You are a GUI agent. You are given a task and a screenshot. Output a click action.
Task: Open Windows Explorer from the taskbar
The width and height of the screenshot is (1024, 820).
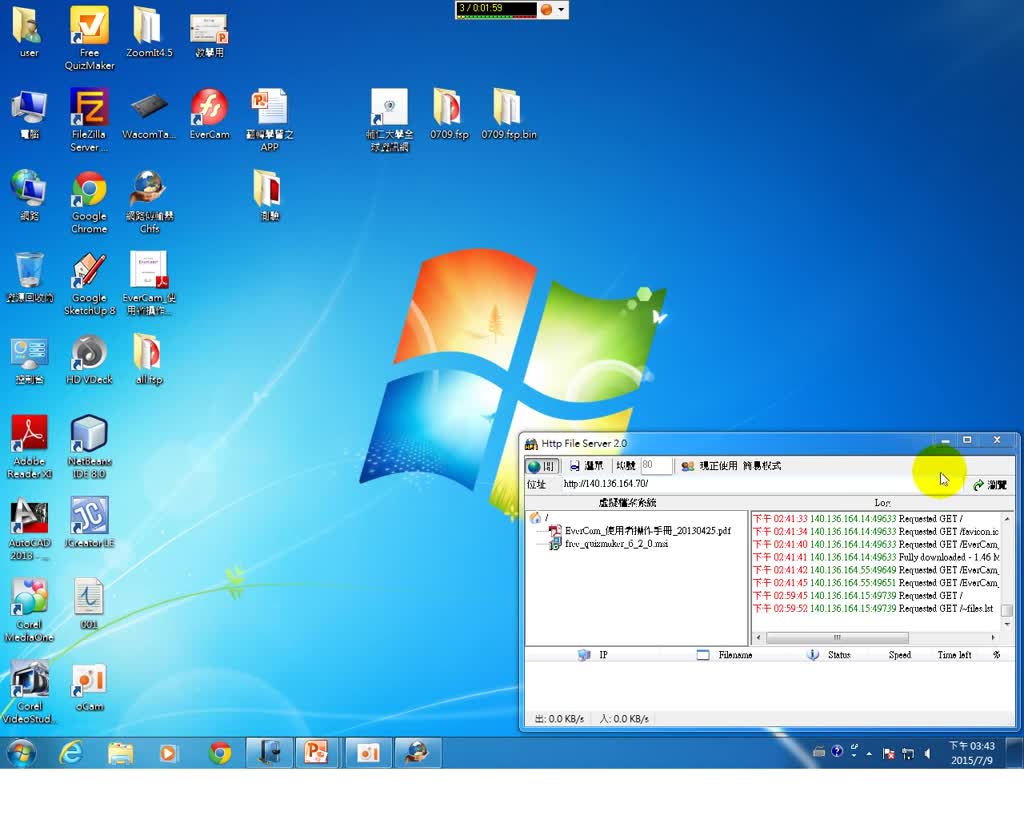click(x=121, y=753)
